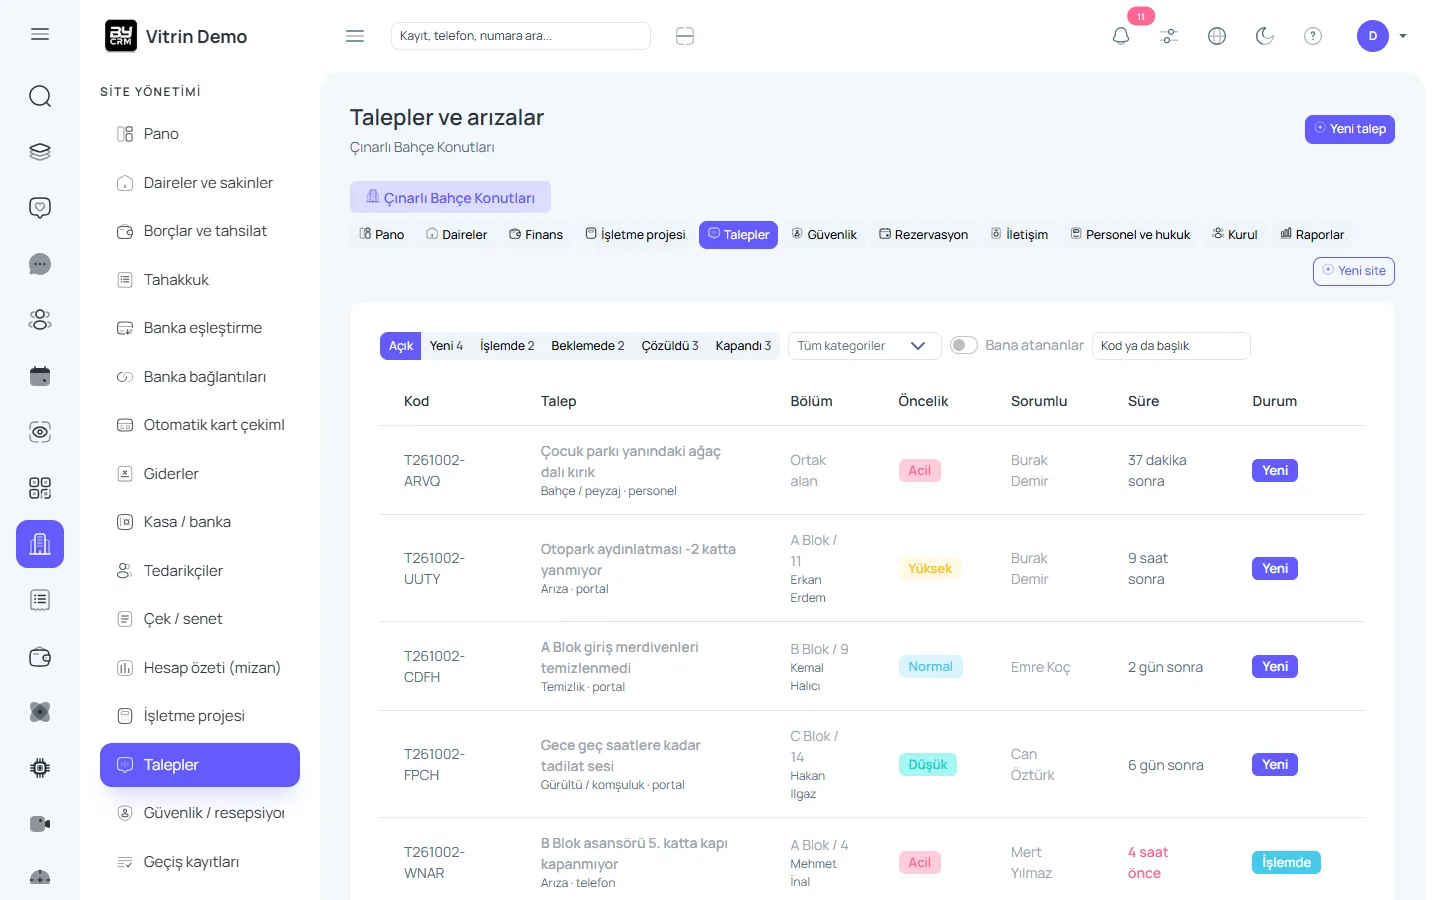Screen dimensions: 1440x900
Task: Filter by İşlemde 2 status
Action: 507,346
